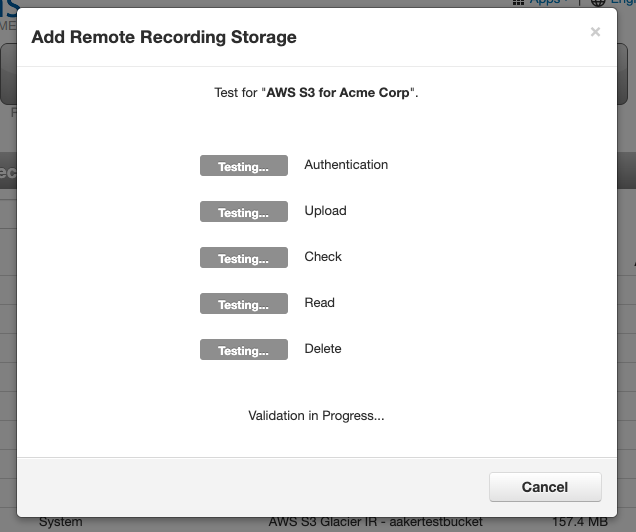Close the Add Remote Recording Storage dialog
The image size is (636, 532).
tap(595, 32)
